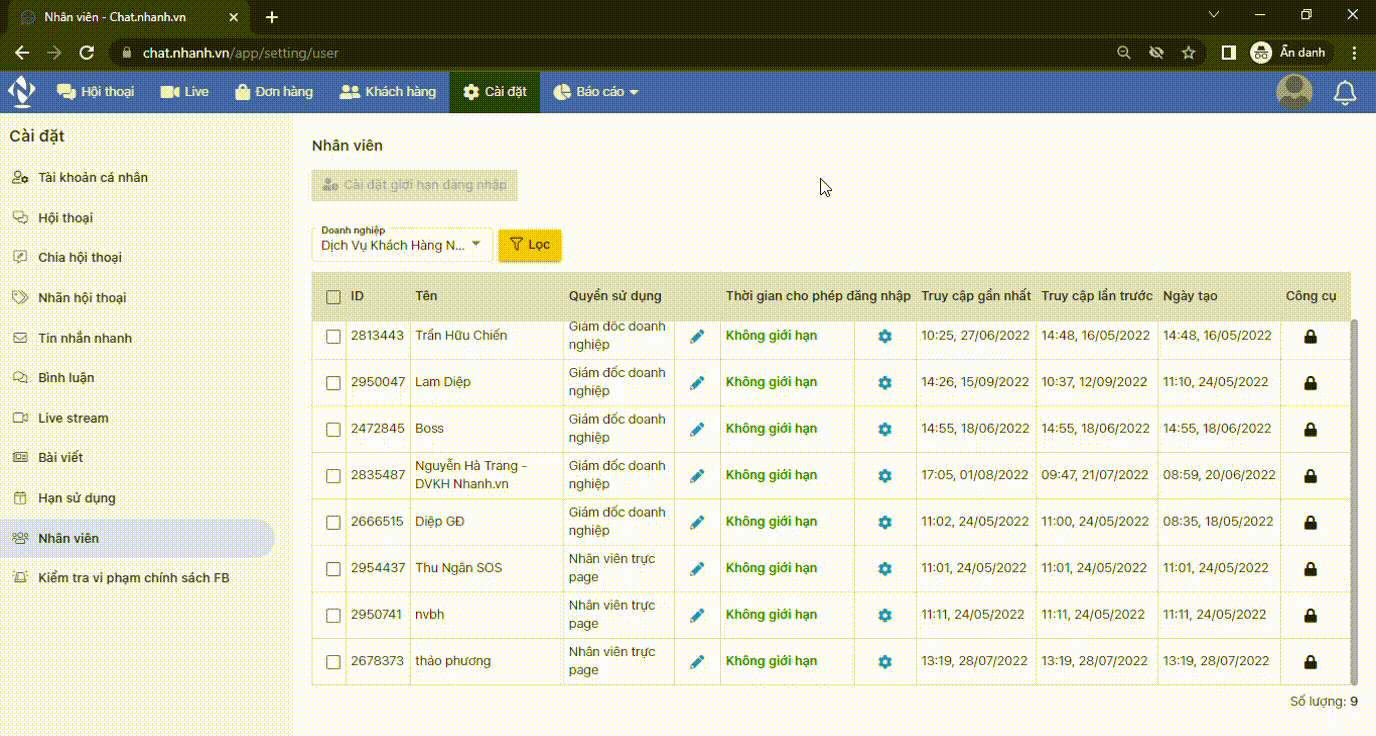Expand the Báo cáo menu

596,92
